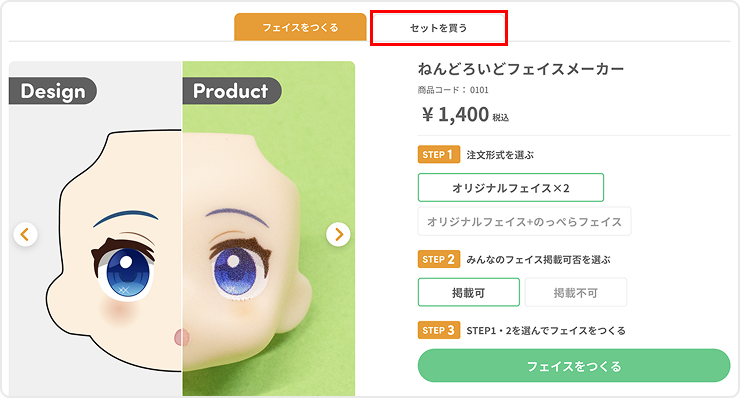Screen dimensions: 740x398
Task: Click the STEP 3 badge
Action: [x=438, y=330]
